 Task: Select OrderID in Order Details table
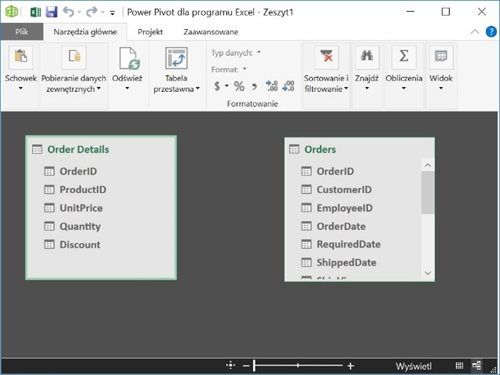pos(78,171)
